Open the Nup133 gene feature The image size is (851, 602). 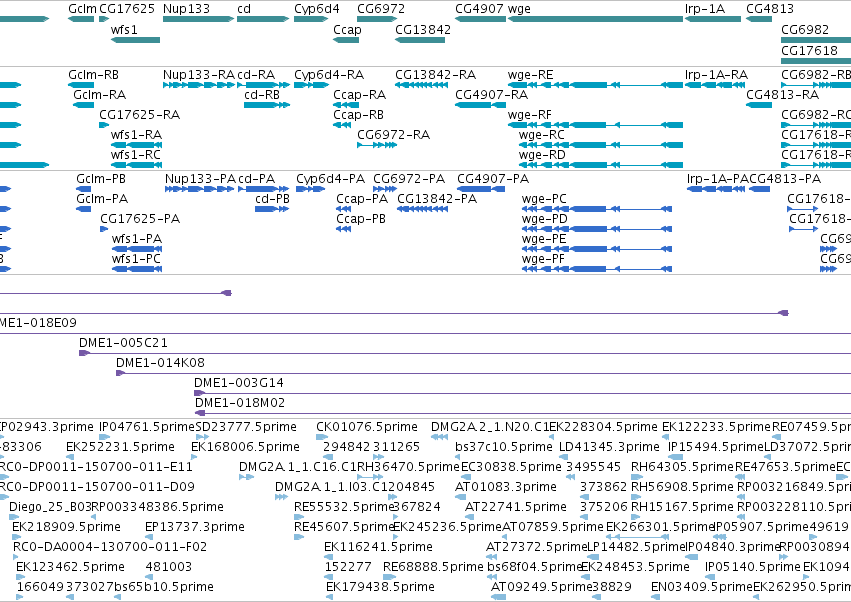pos(199,19)
